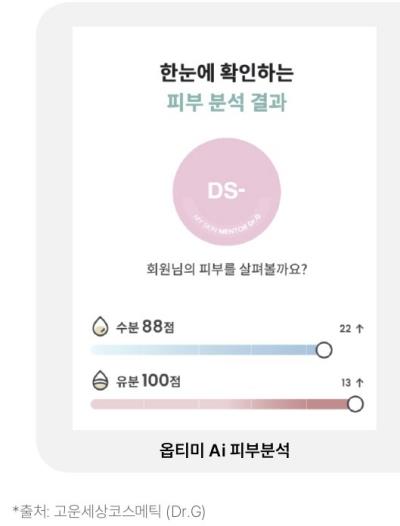Viewport: 400px width, 526px height.
Task: Tap the pink DS- skin type badge
Action: click(x=227, y=192)
